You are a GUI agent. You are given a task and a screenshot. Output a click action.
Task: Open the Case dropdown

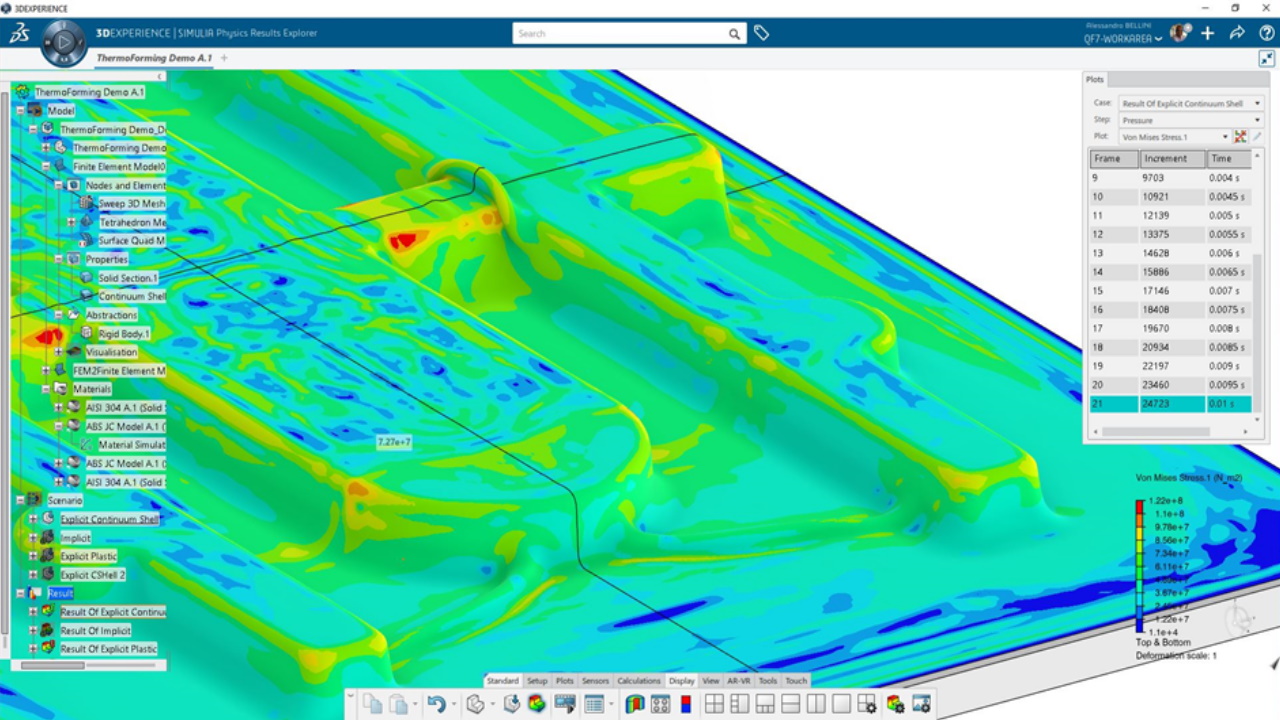click(1190, 103)
